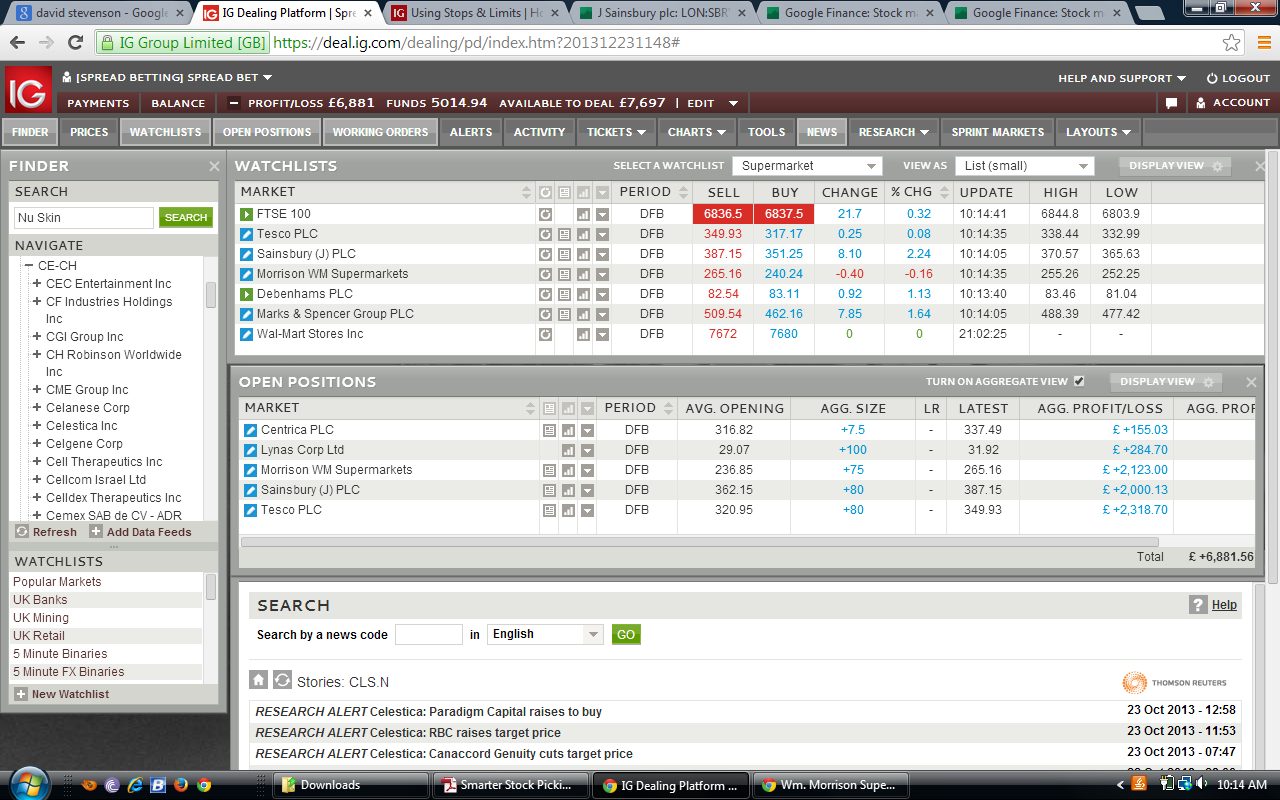Image resolution: width=1280 pixels, height=800 pixels.
Task: Click the IG logo
Action: tap(26, 91)
